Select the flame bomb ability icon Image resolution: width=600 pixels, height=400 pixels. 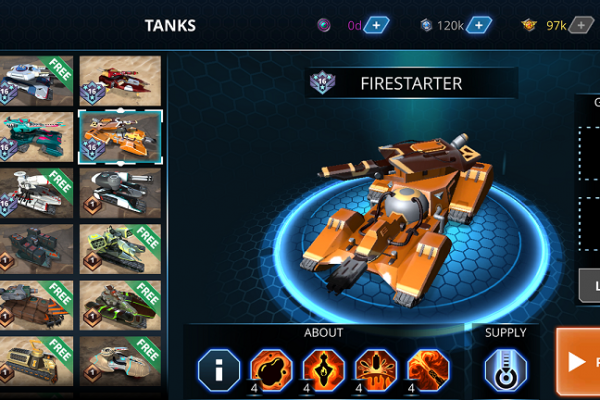[x=324, y=370]
